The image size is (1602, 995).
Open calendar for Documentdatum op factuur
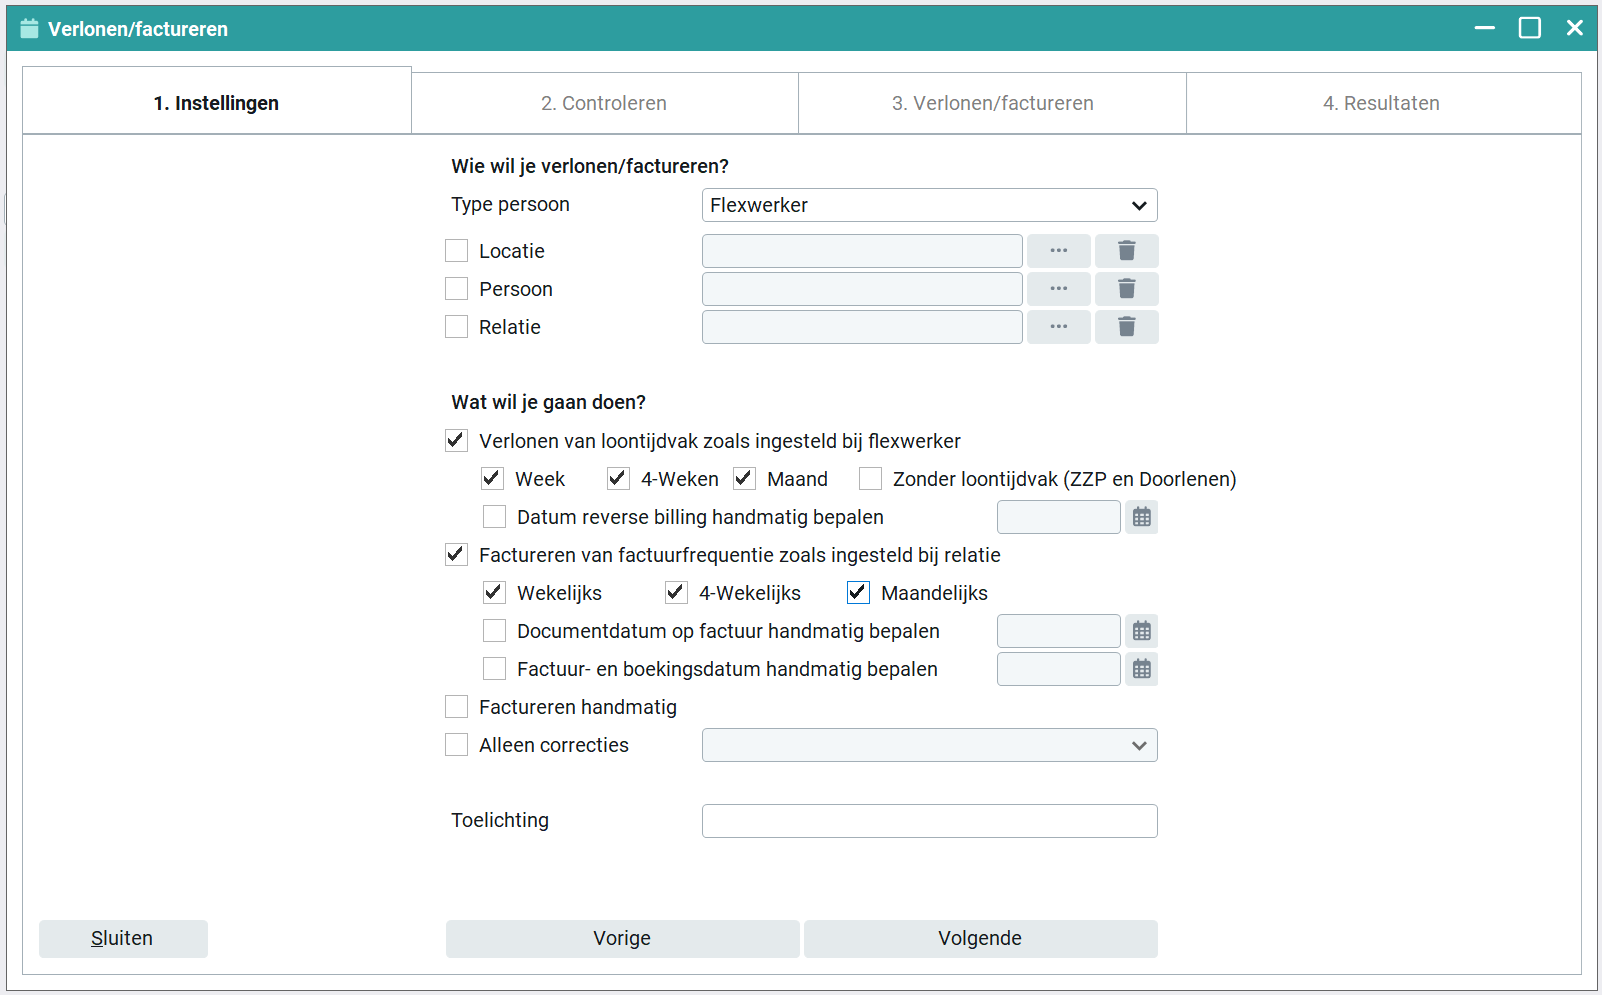1141,632
